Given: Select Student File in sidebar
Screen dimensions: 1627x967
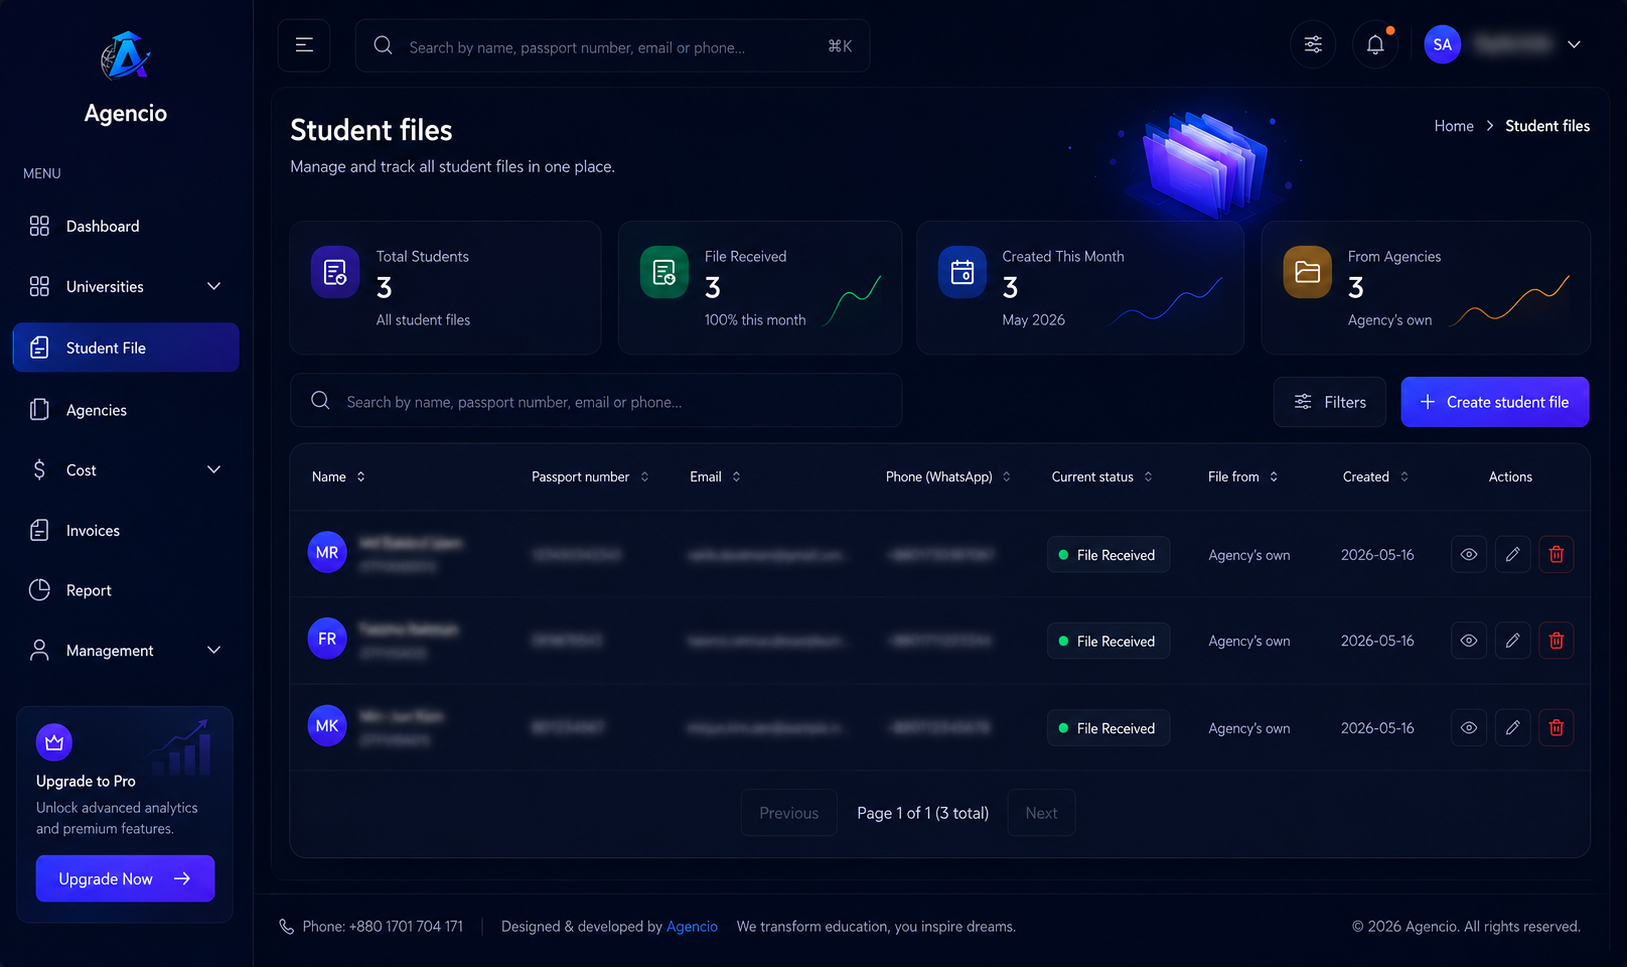Looking at the screenshot, I should [126, 347].
